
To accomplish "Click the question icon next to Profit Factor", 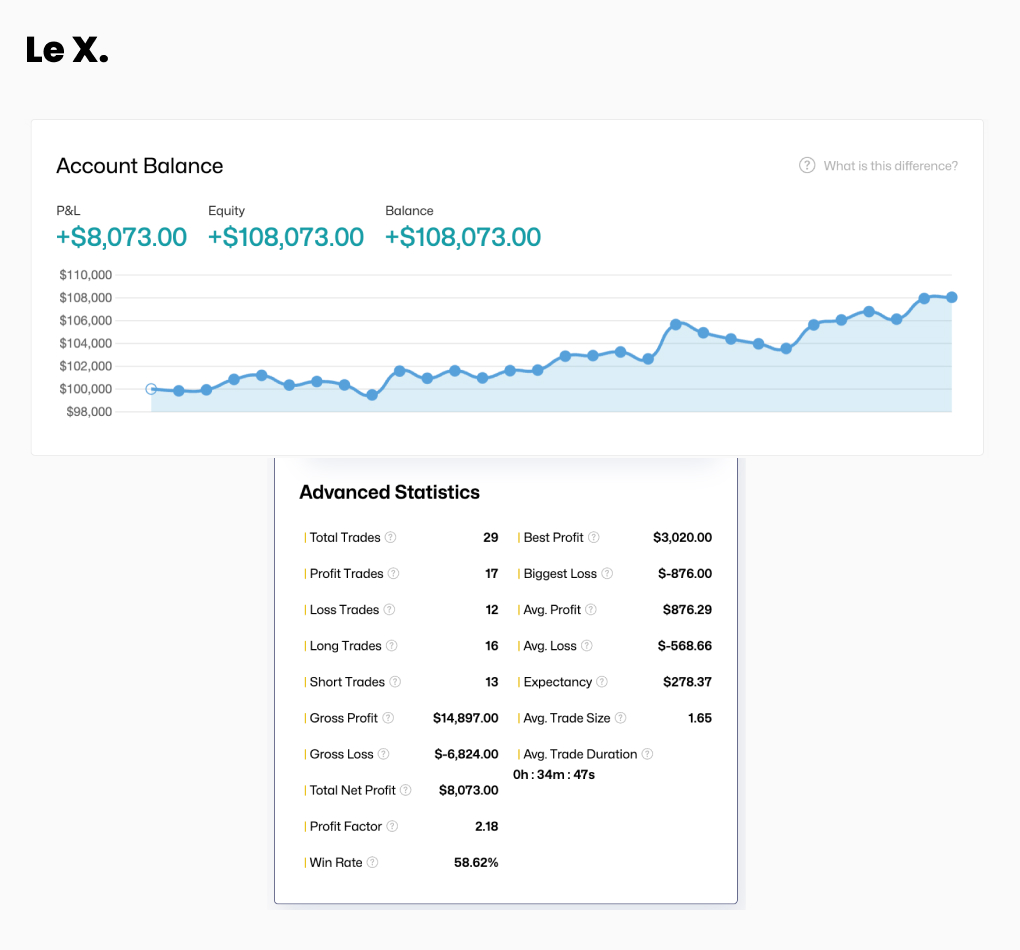I will (392, 826).
